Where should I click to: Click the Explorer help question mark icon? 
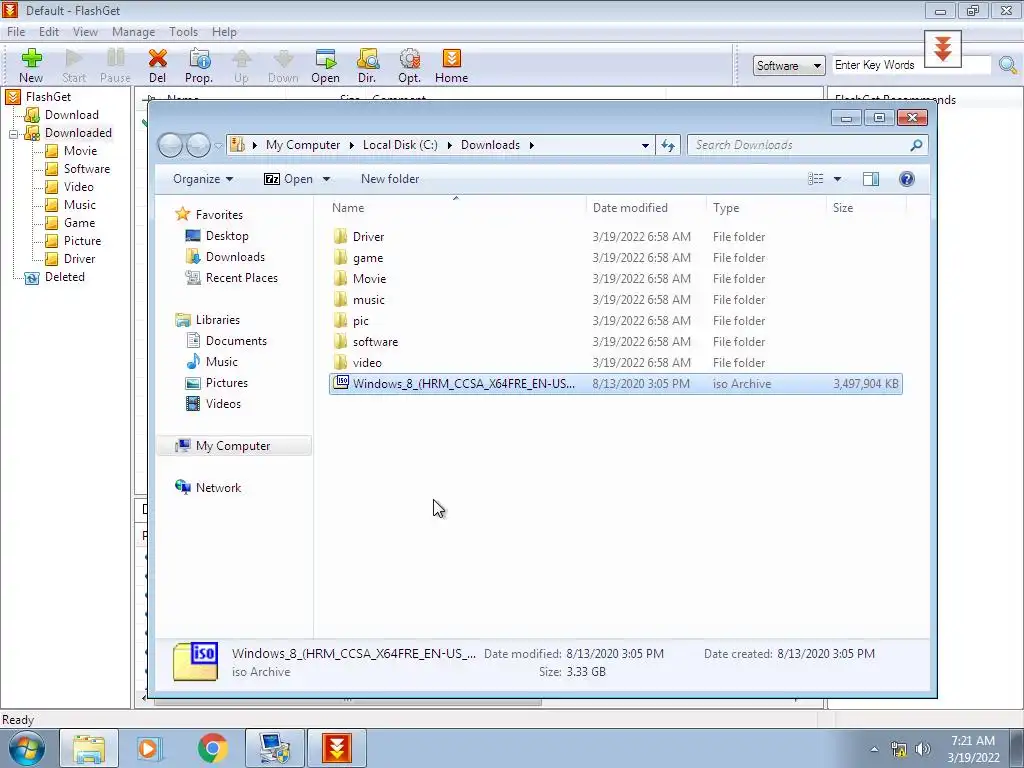(906, 179)
